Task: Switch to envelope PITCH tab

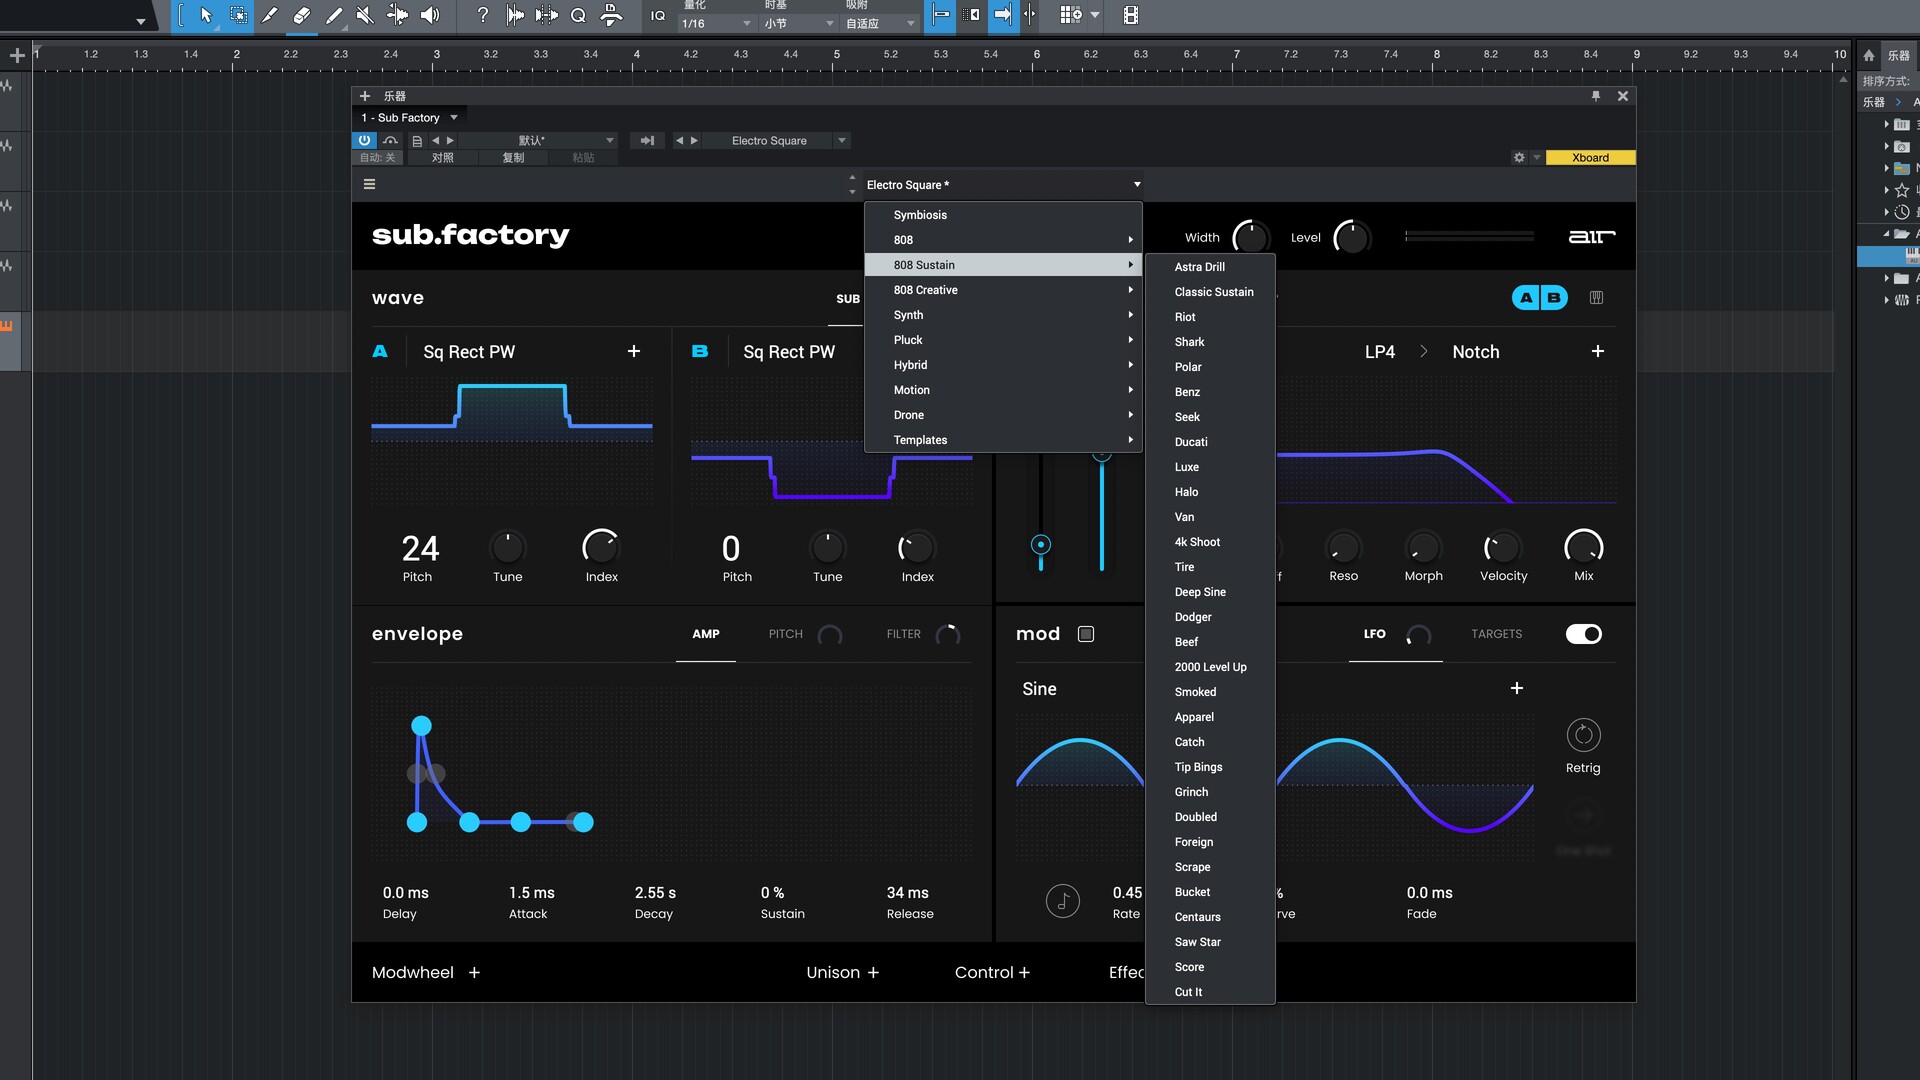Action: click(x=785, y=634)
